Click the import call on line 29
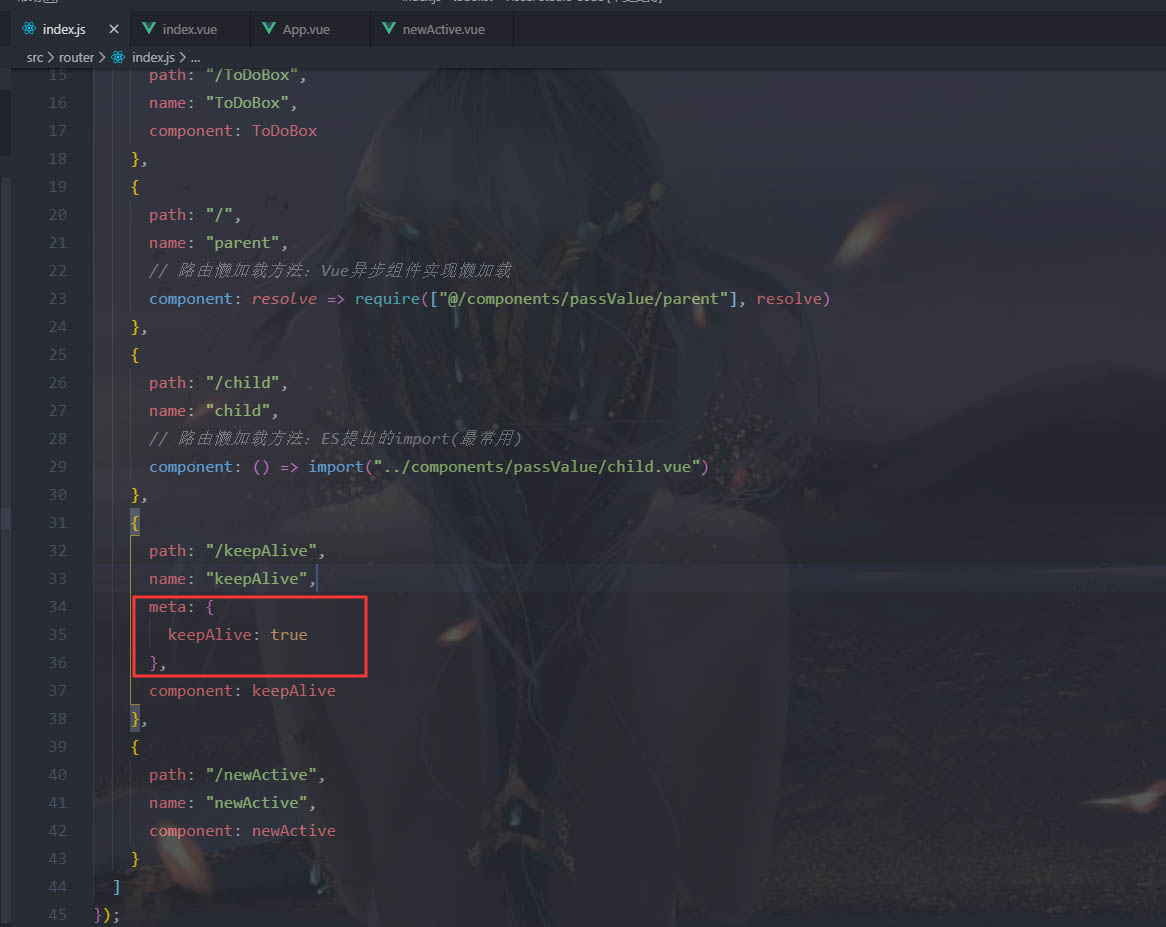The width and height of the screenshot is (1166, 927). tap(335, 467)
